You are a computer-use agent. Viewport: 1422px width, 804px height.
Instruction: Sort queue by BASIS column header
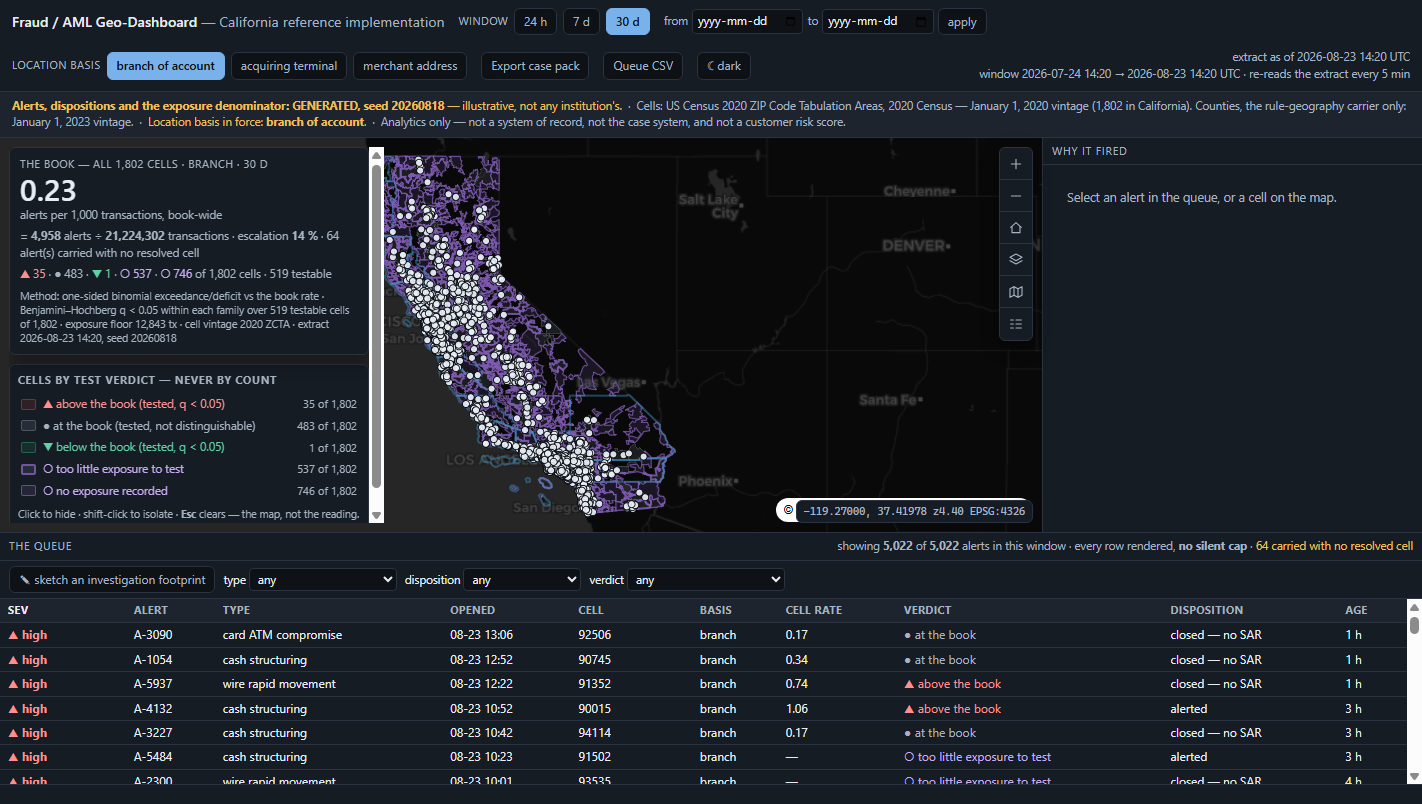(x=716, y=610)
